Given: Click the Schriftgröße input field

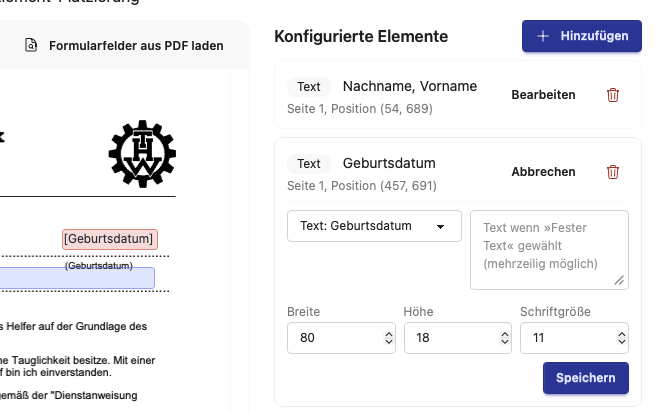Looking at the screenshot, I should pyautogui.click(x=574, y=338).
